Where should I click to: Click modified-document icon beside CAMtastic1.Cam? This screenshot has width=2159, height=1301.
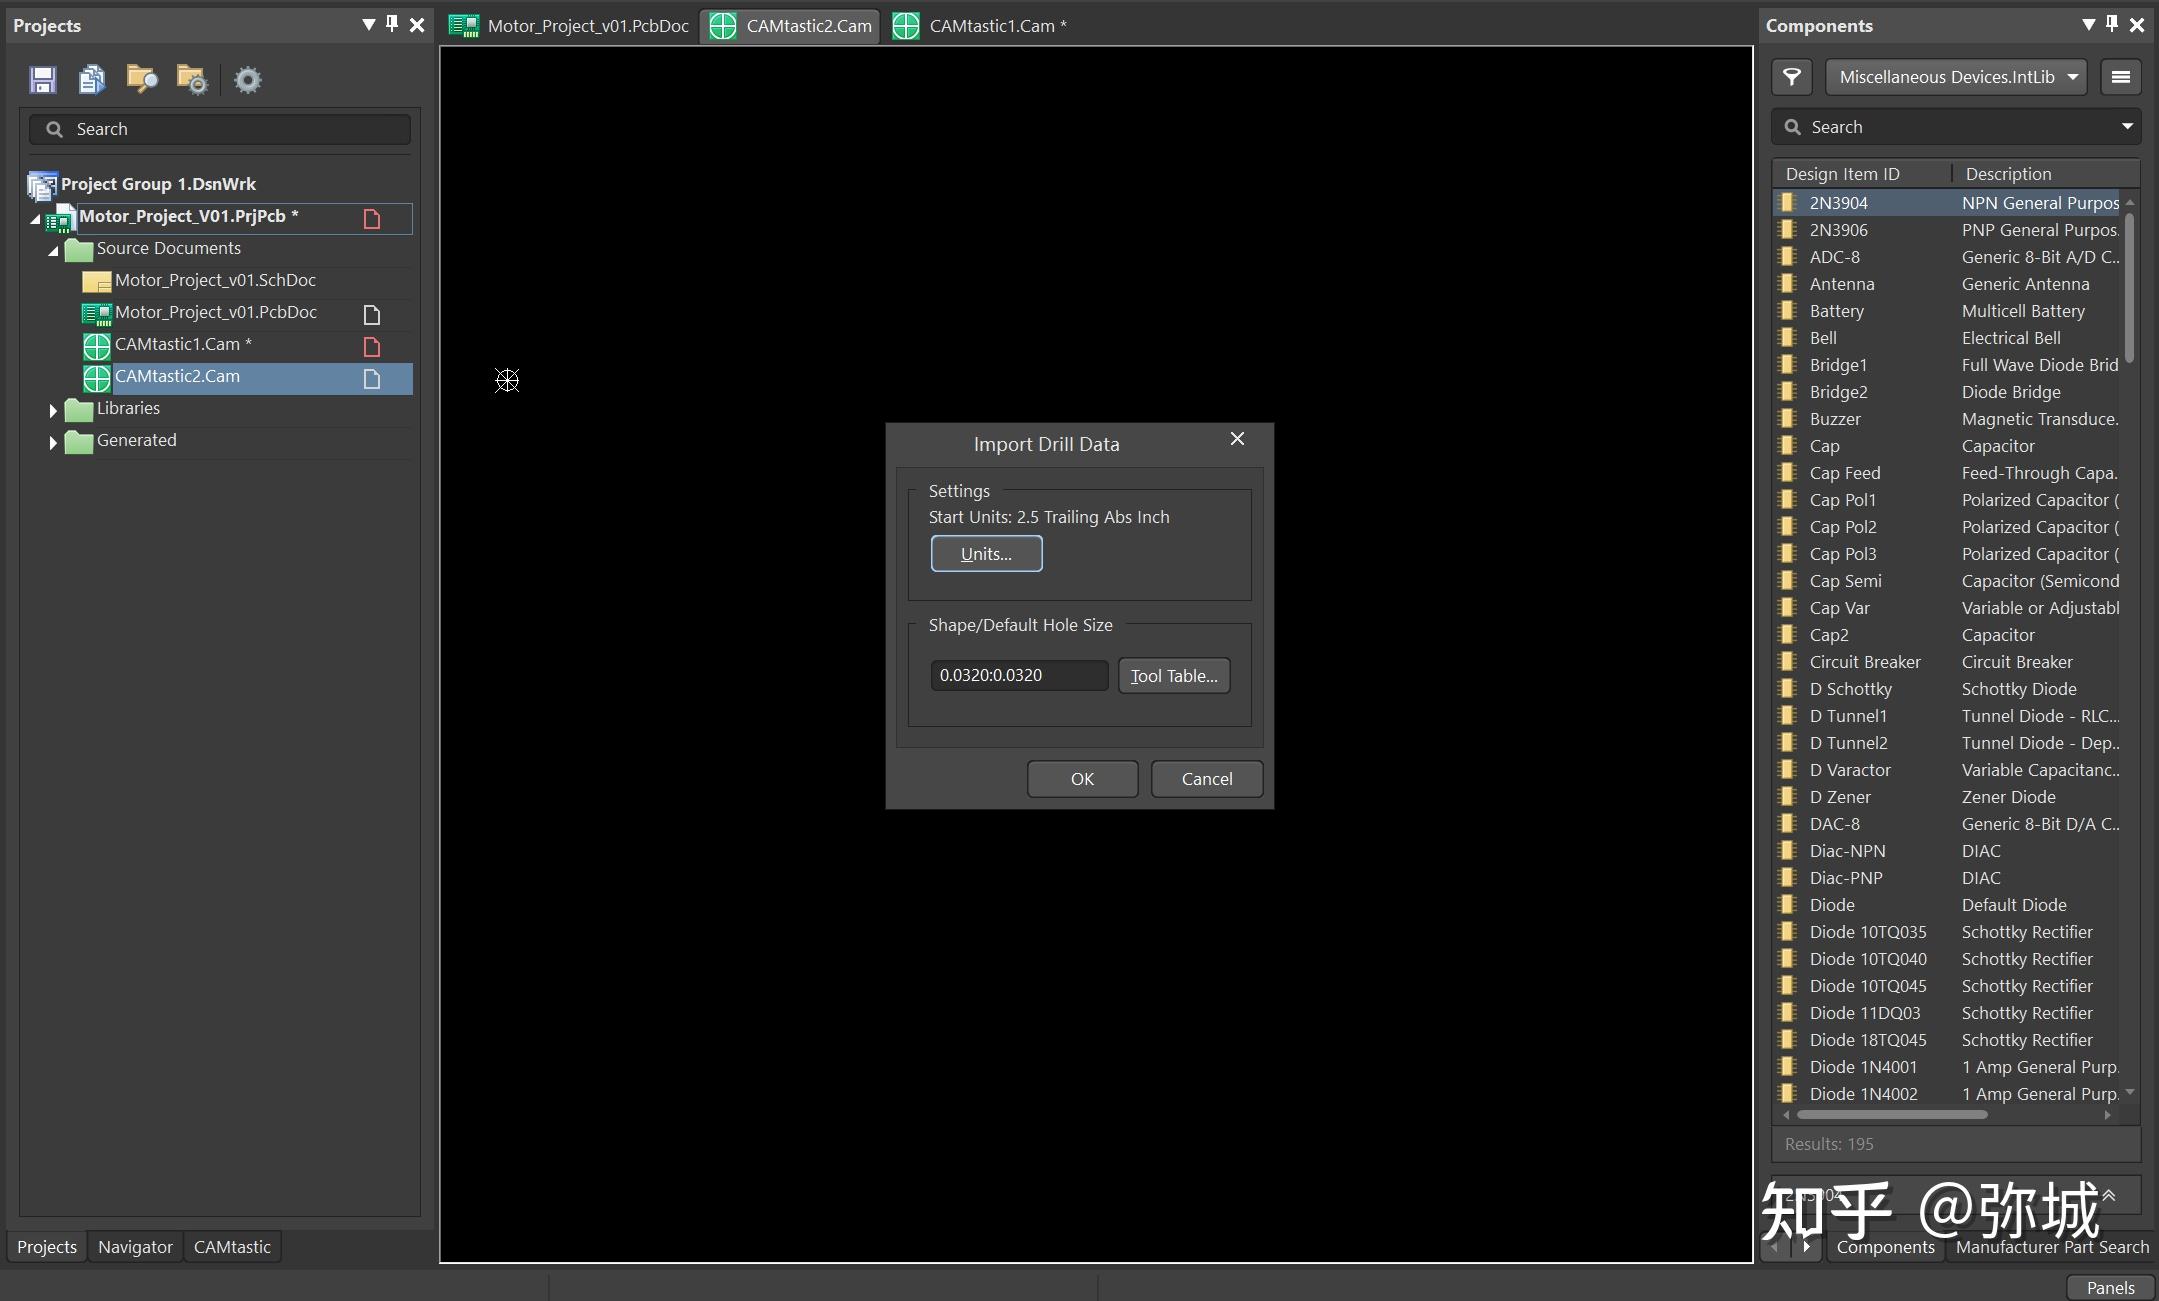point(372,347)
